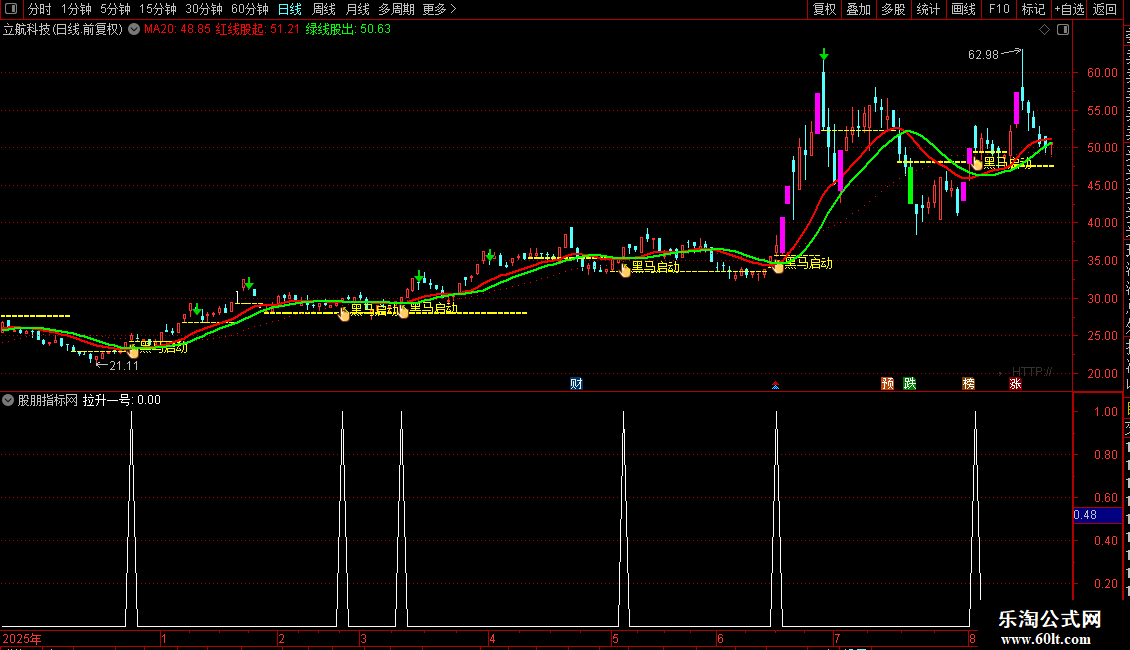1130x650 pixels.
Task: Click the hand pointer beside the 21.11 low
Action: (133, 352)
